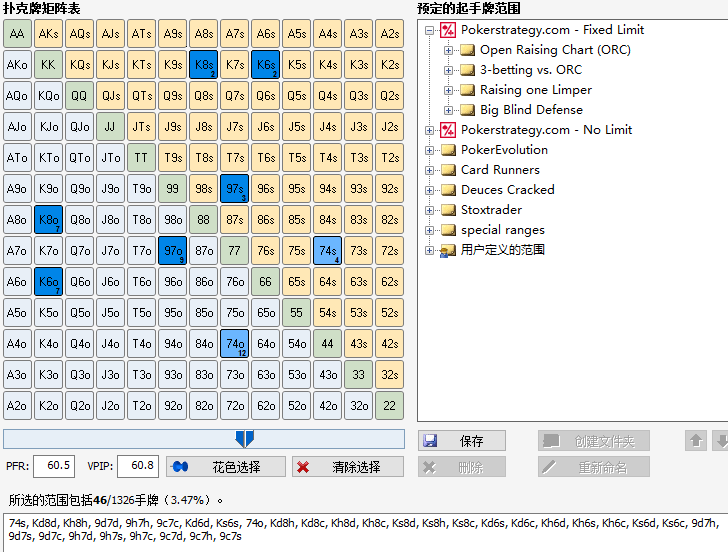Click the Pokerstrategy.com Fixed Limit percent icon
Screen dimensions: 728x552
448,30
